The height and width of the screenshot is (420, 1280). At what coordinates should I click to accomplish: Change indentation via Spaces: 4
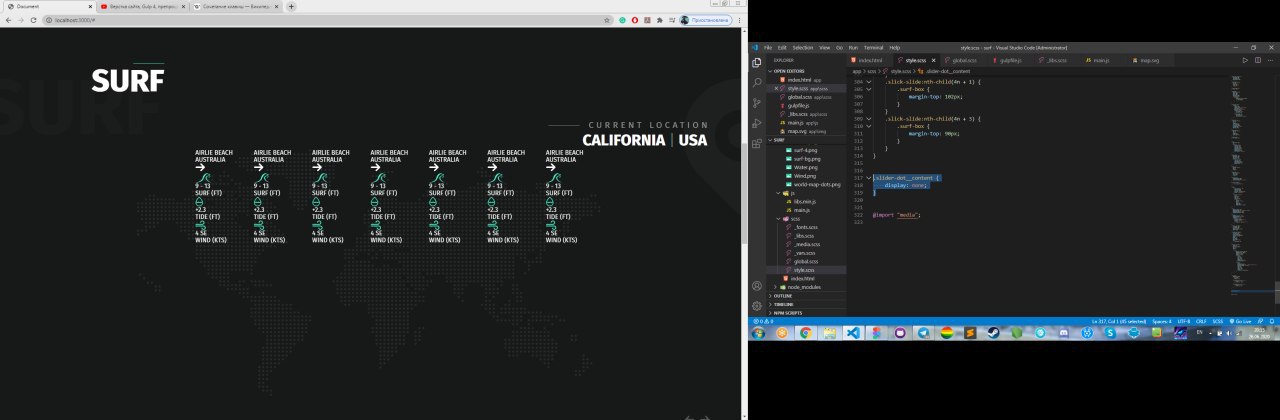point(1162,321)
